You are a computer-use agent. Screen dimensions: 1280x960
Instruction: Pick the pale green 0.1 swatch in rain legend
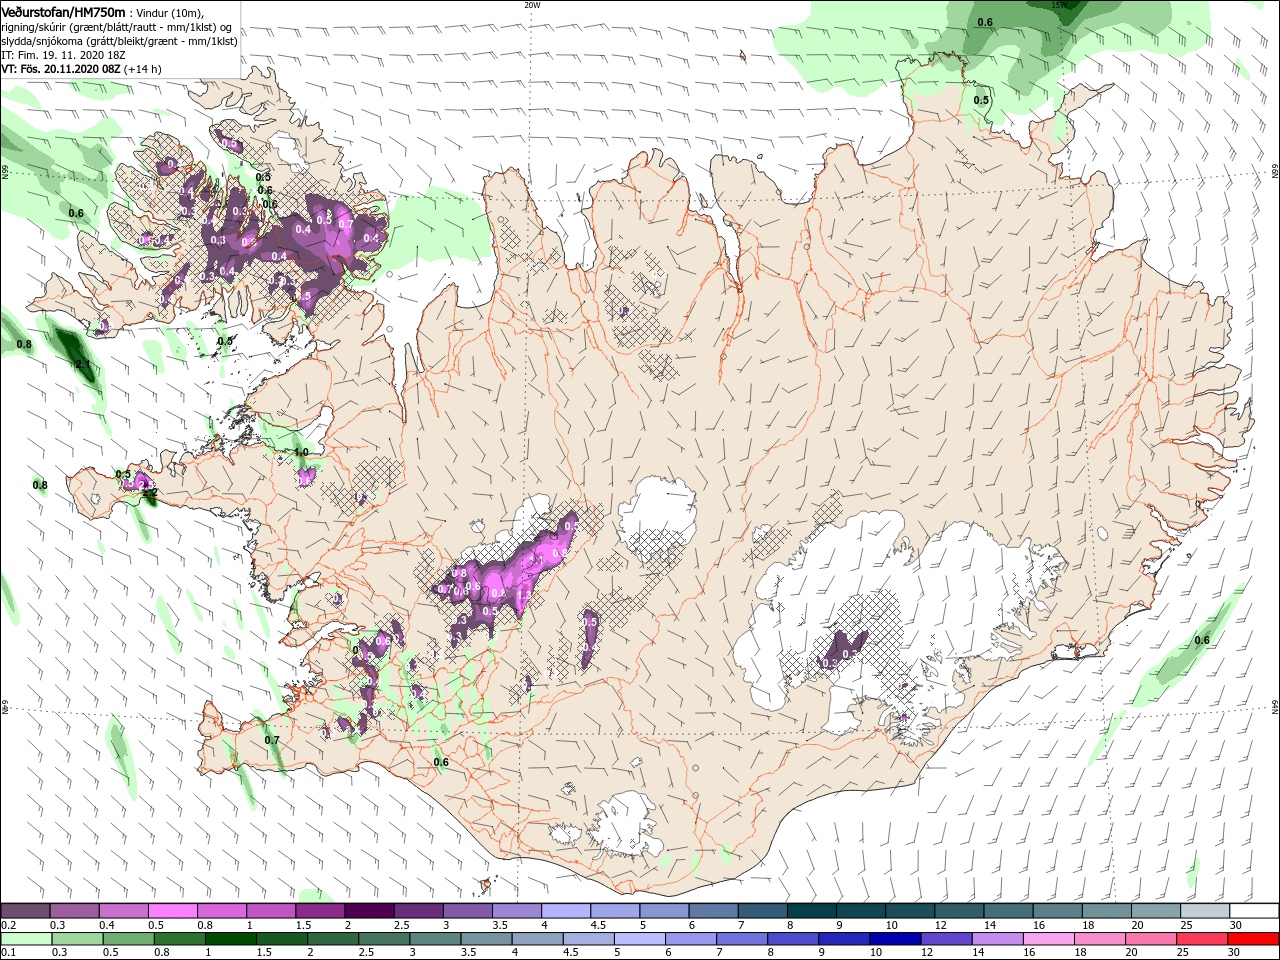tap(27, 939)
